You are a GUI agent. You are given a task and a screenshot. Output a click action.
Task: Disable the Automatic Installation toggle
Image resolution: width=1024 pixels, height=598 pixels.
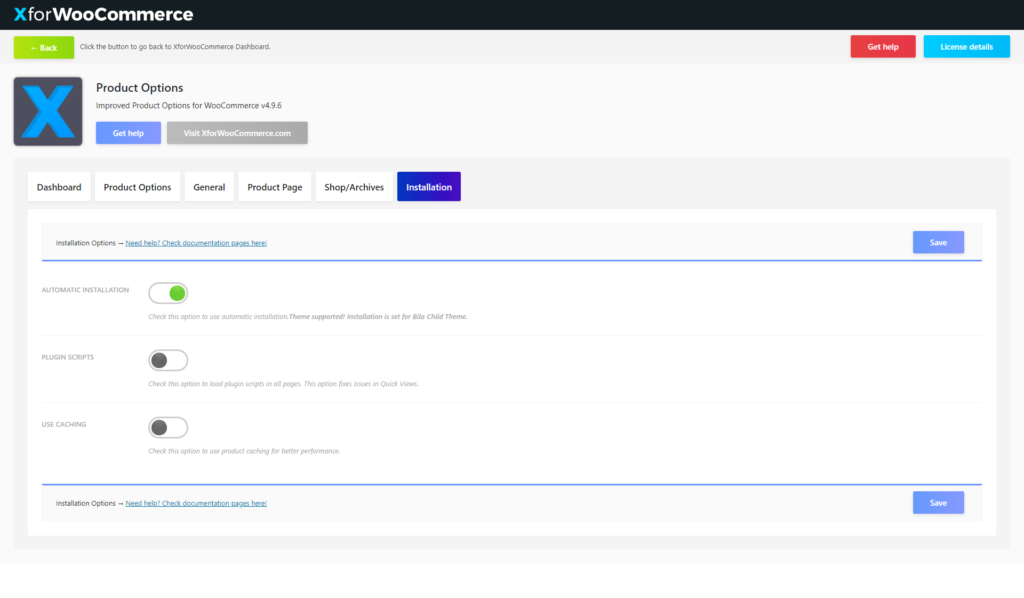(x=168, y=293)
